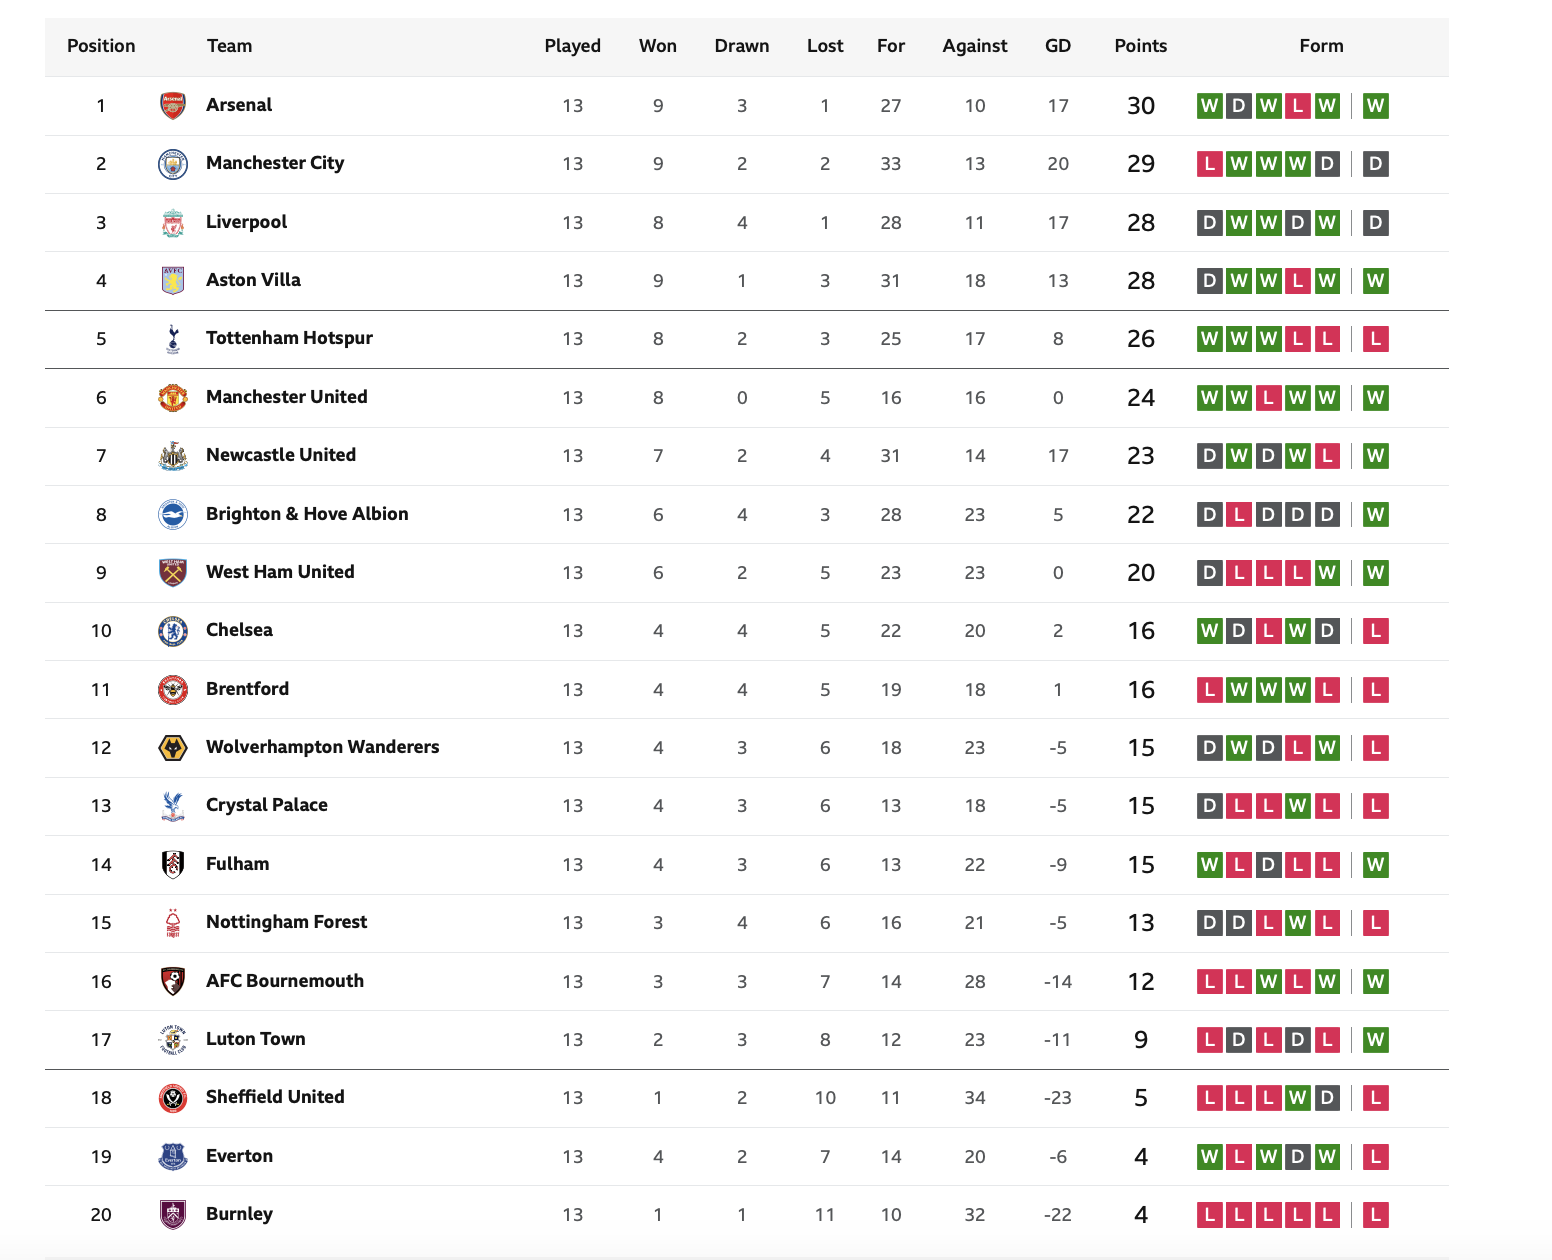Click the Brentford bee crest icon

point(173,689)
